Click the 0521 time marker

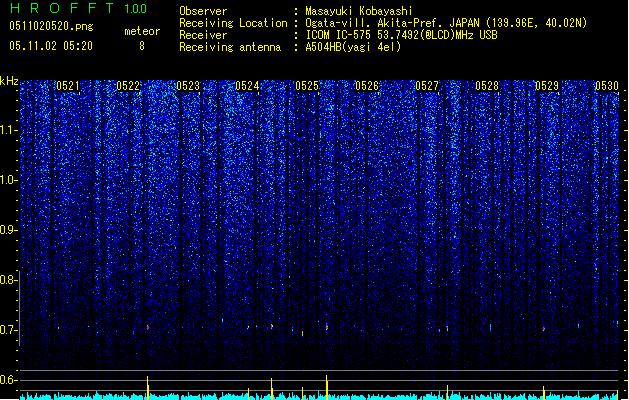[68, 86]
